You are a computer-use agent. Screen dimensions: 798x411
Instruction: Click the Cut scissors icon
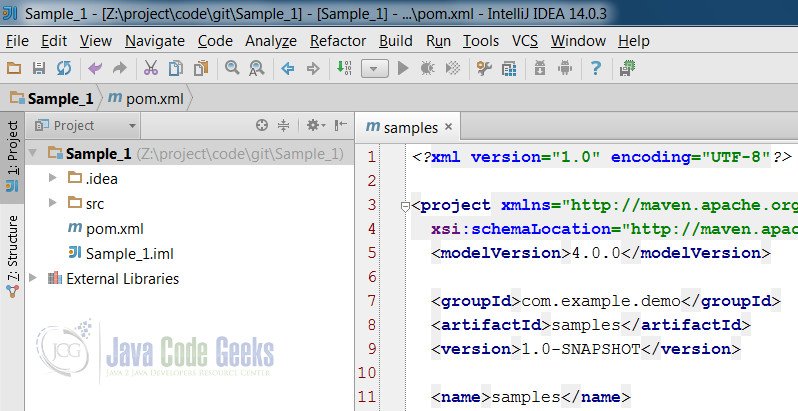tap(151, 68)
